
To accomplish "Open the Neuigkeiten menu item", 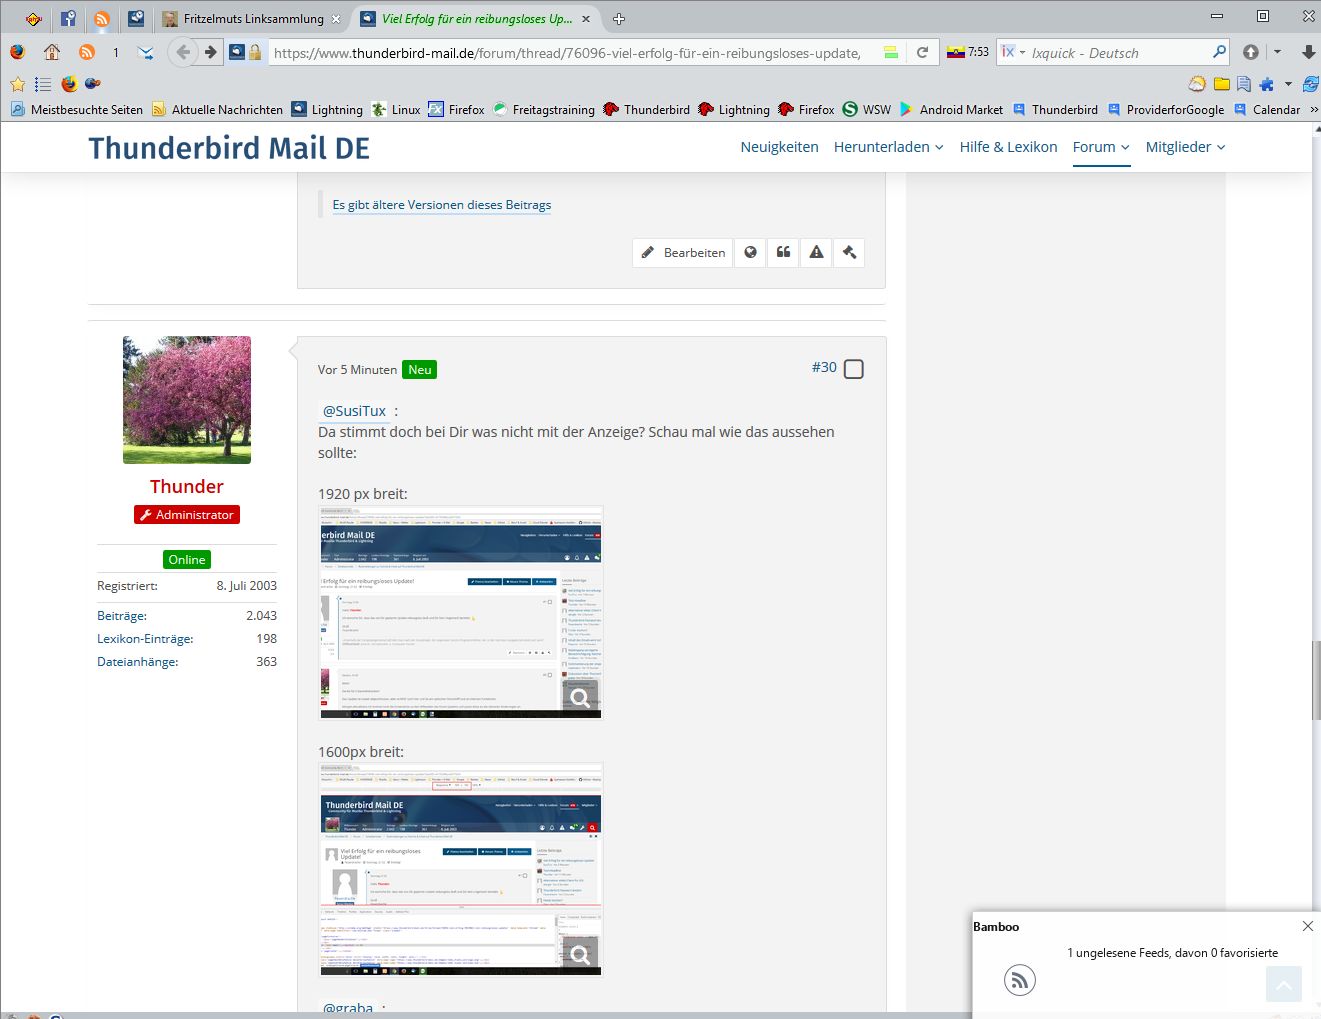I will tap(779, 147).
